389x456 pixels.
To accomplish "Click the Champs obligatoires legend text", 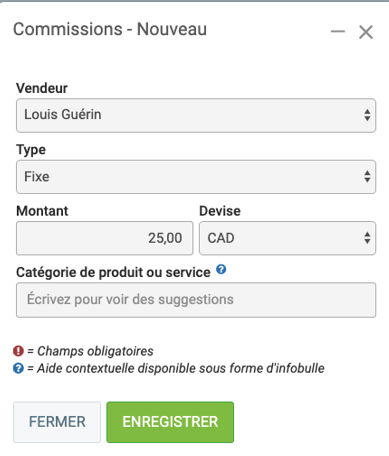I will point(90,351).
